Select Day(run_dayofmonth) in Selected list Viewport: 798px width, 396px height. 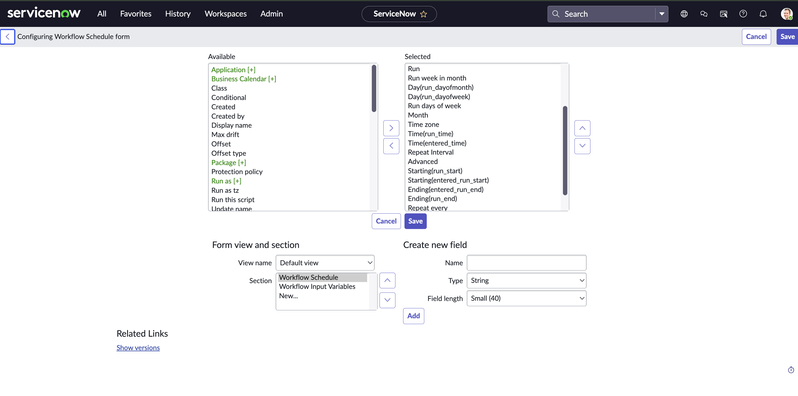pyautogui.click(x=441, y=87)
